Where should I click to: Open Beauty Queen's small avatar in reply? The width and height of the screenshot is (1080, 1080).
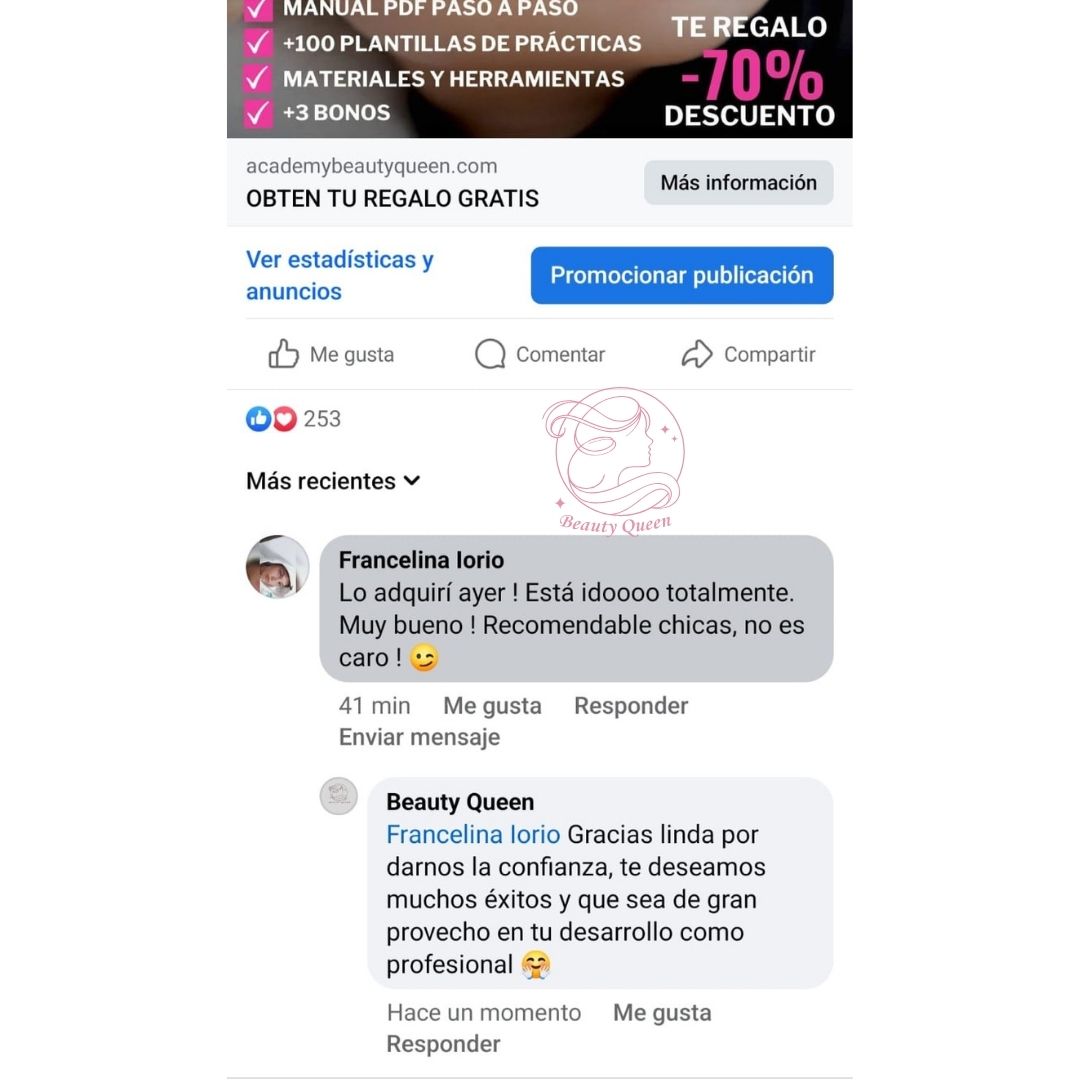coord(339,796)
